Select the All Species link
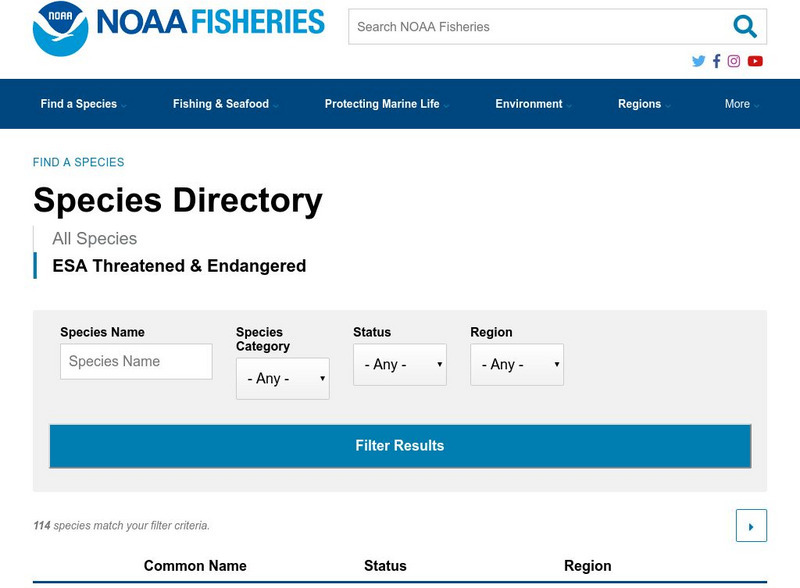This screenshot has width=800, height=588. tap(95, 239)
